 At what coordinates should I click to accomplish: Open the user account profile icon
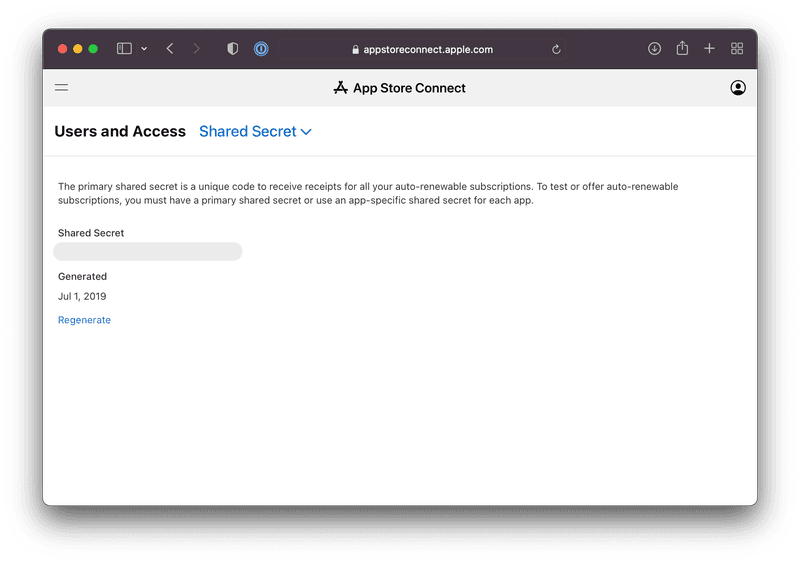(738, 88)
